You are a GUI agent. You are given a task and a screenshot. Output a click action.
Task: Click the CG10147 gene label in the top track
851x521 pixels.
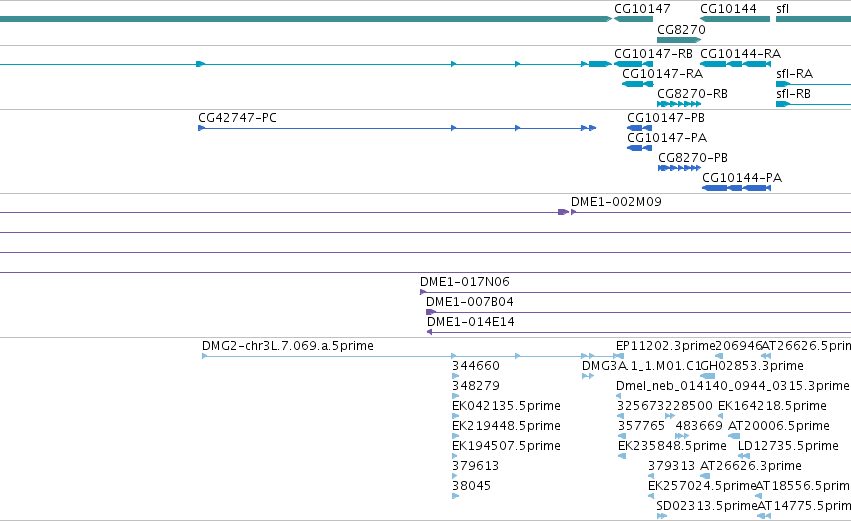[x=642, y=9]
